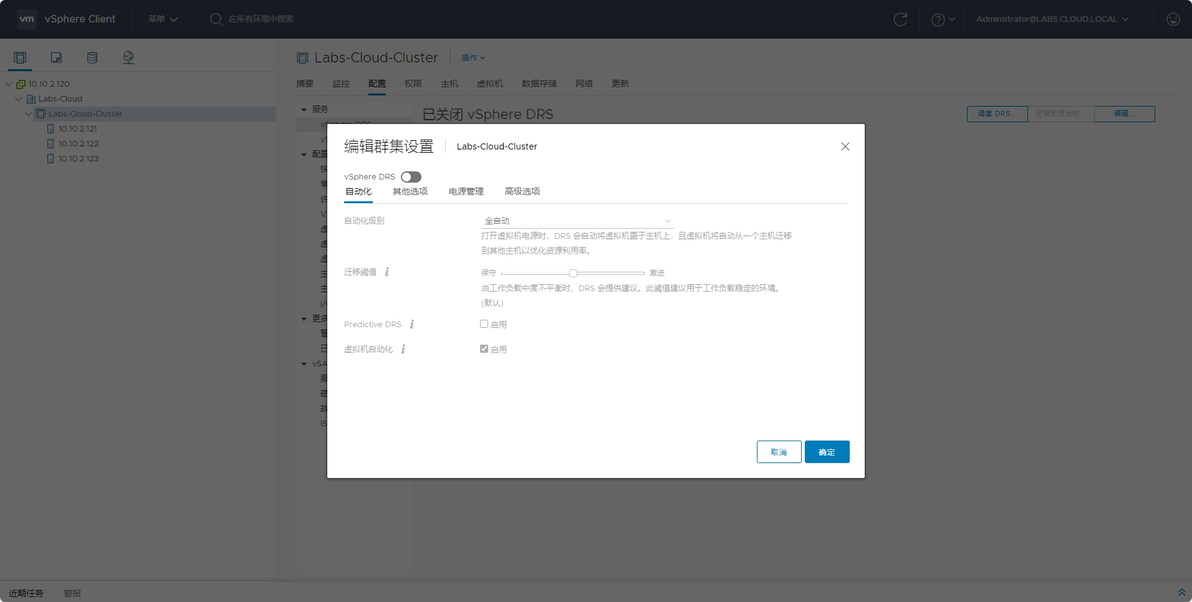Open the 操作 actions dropdown
The width and height of the screenshot is (1192, 602).
473,58
